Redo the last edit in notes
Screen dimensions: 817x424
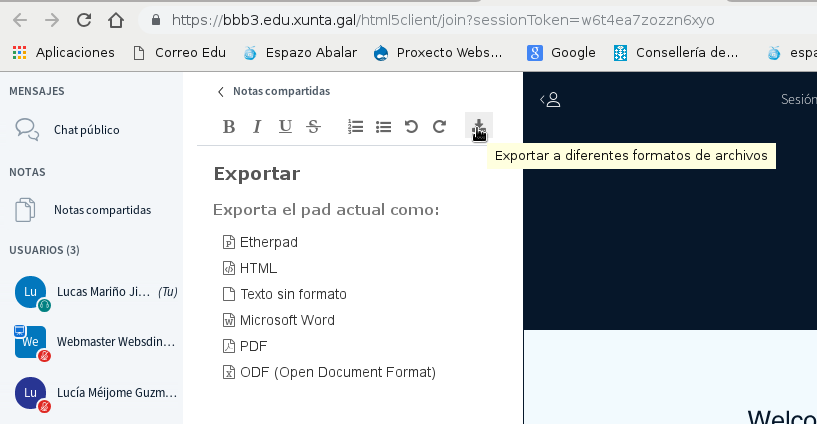pos(439,127)
